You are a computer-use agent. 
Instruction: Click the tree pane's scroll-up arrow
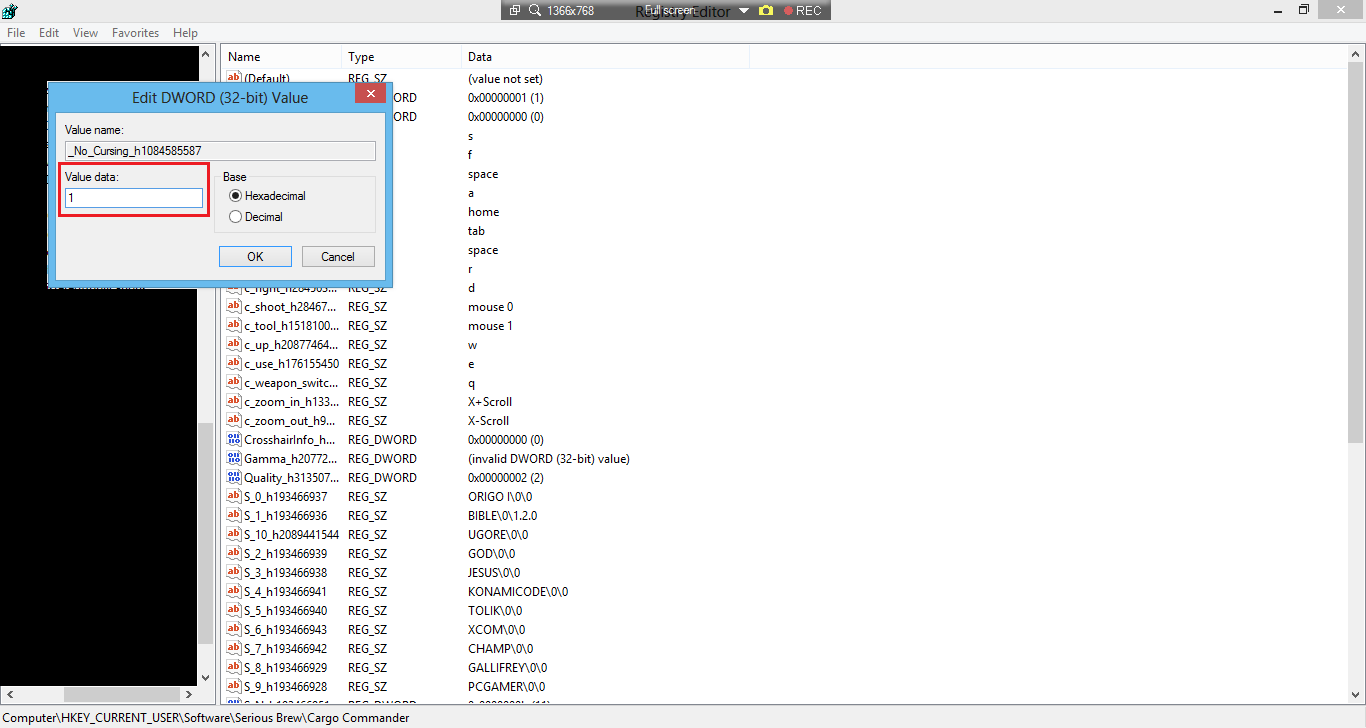point(206,54)
